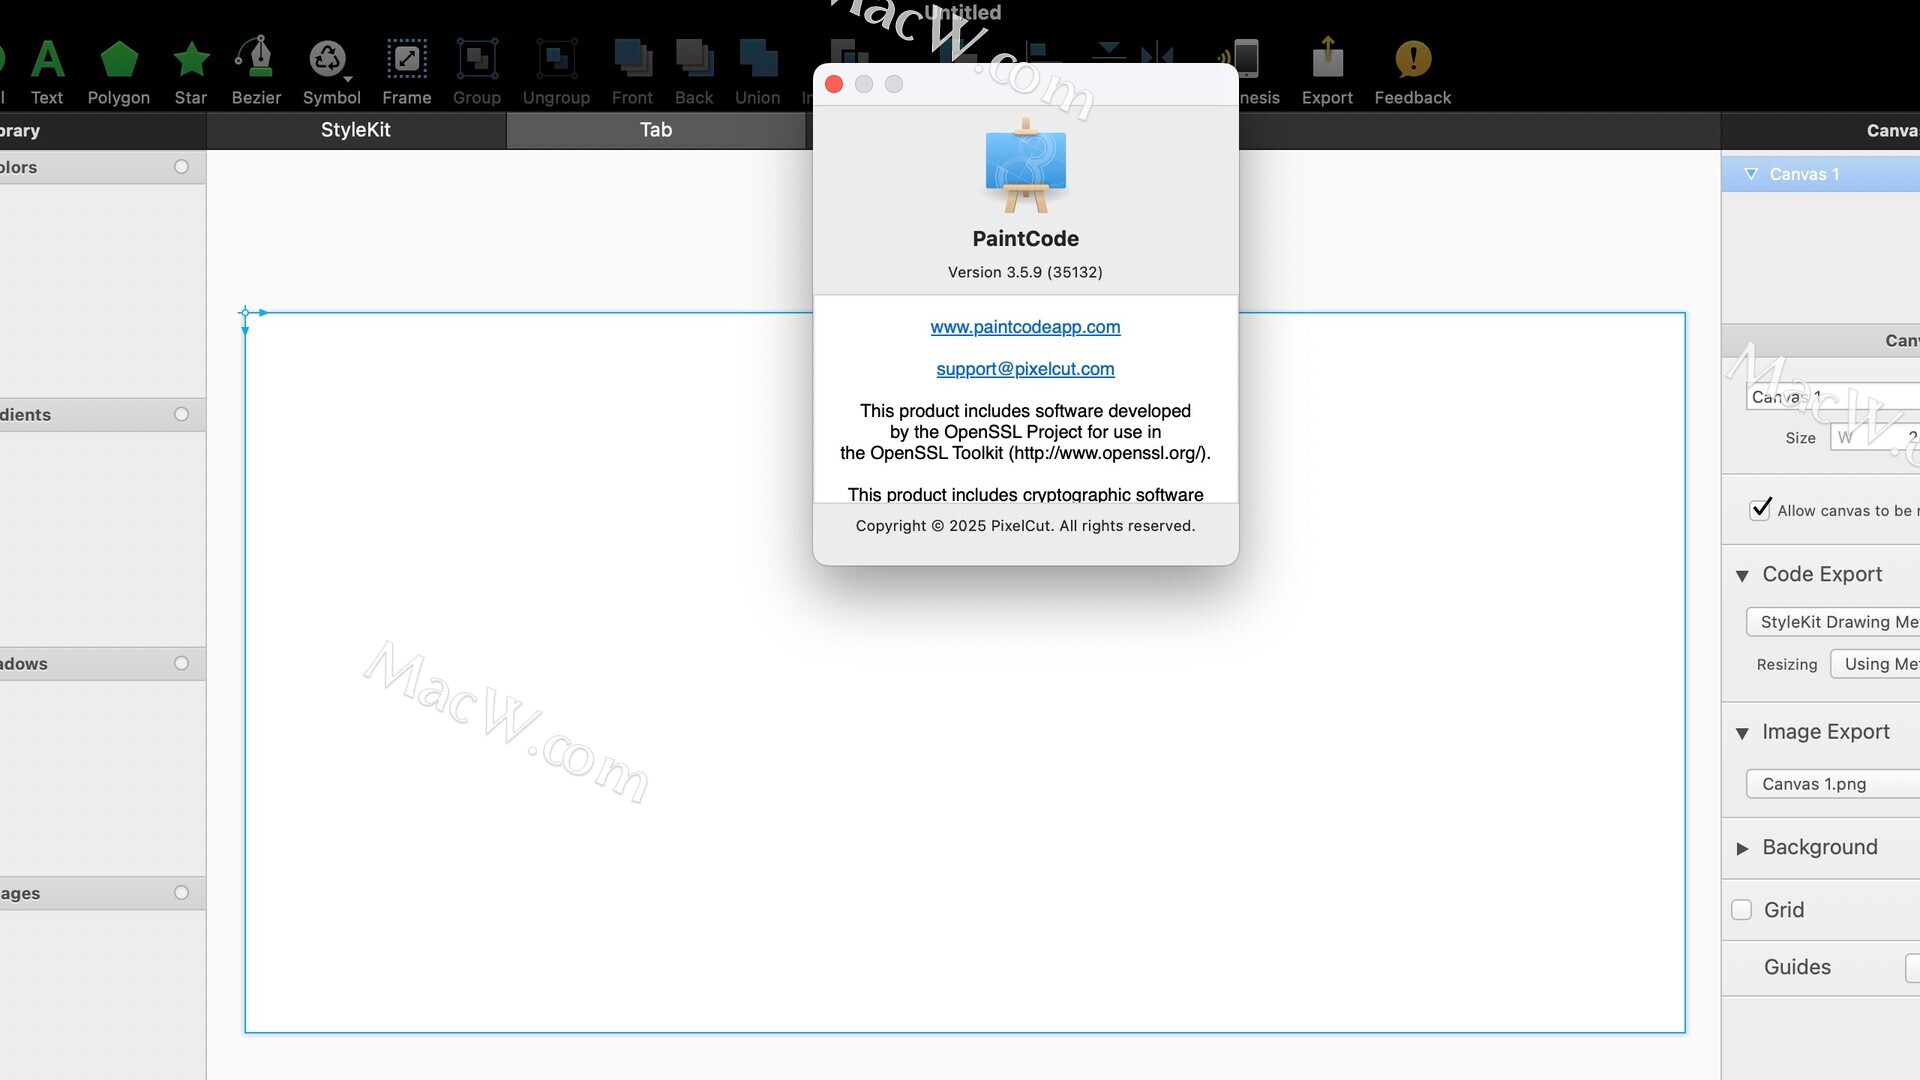Open the www.paintcodeapp.com link

pos(1025,327)
